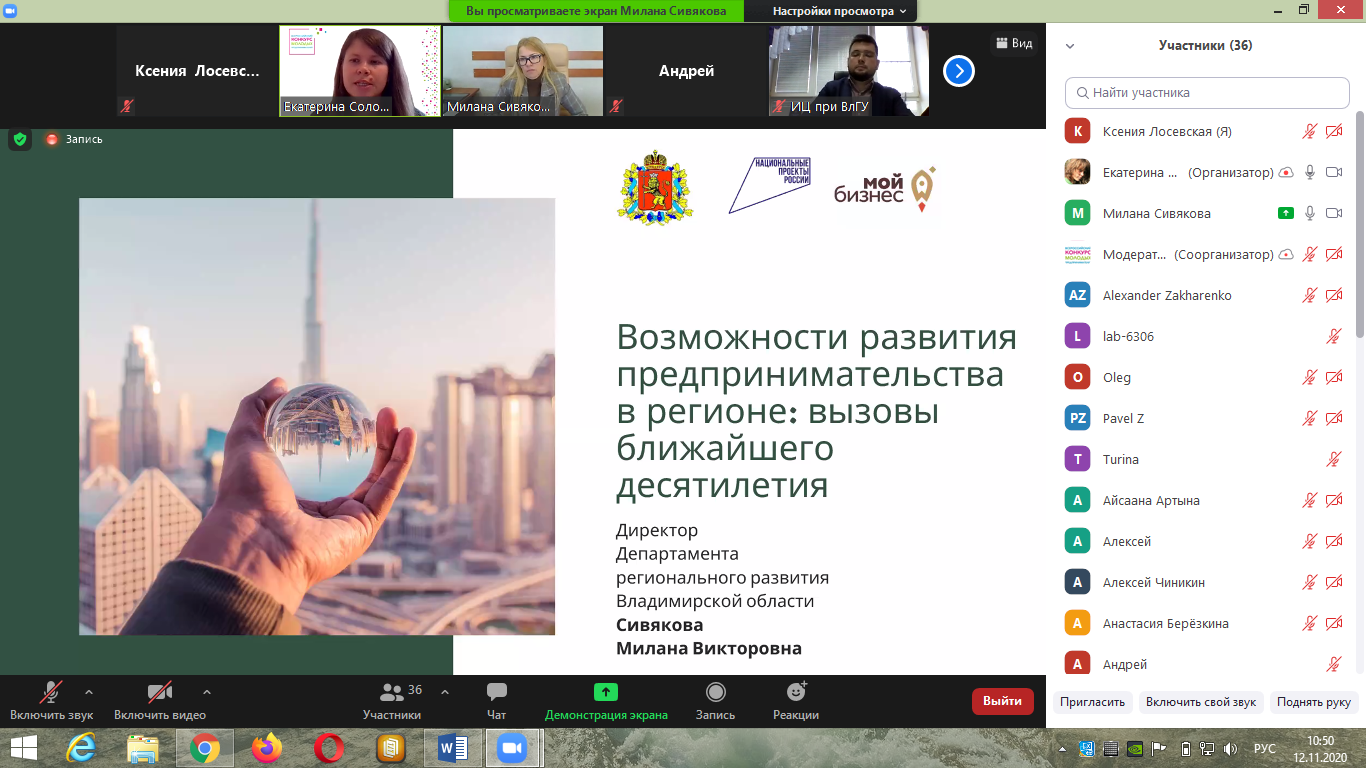Focus the Найти участника search field
Screen dimensions: 1366x768
[x=1207, y=92]
